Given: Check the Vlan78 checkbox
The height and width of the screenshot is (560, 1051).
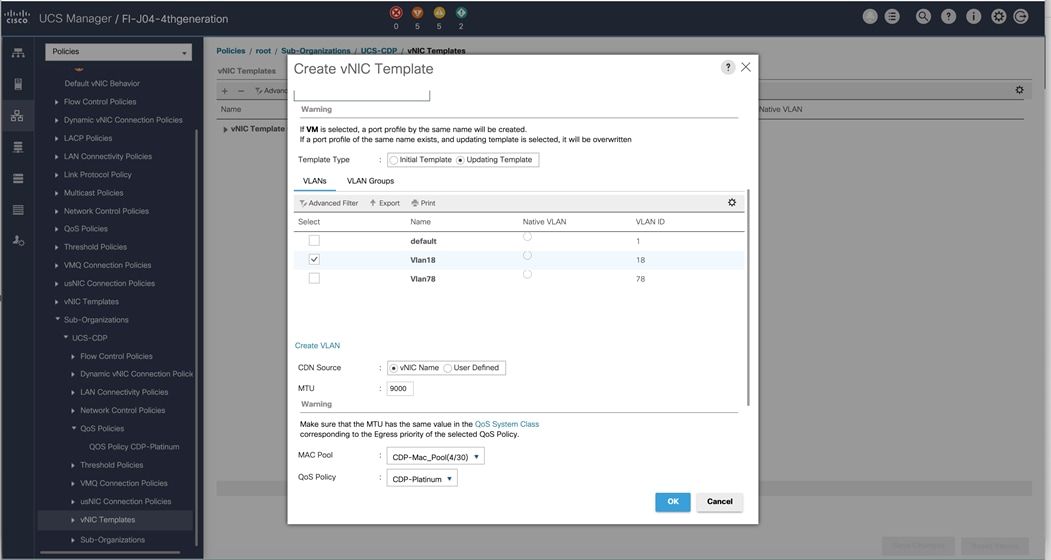Looking at the screenshot, I should click(x=314, y=278).
